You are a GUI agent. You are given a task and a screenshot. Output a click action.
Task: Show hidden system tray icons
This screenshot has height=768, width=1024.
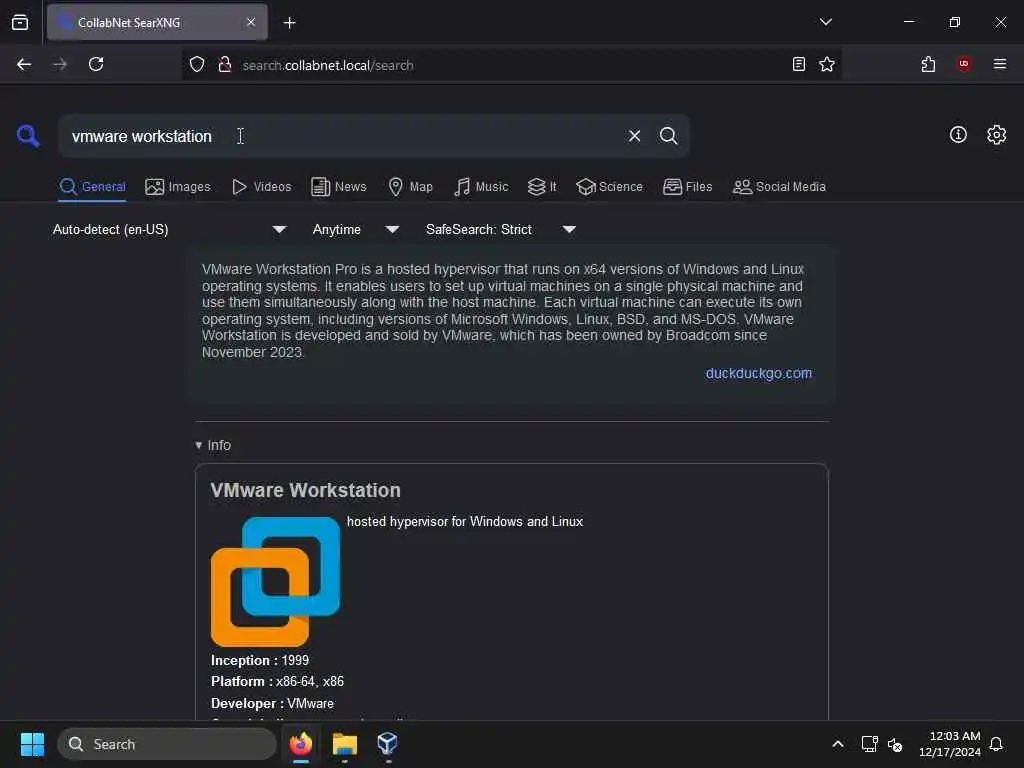(x=837, y=744)
